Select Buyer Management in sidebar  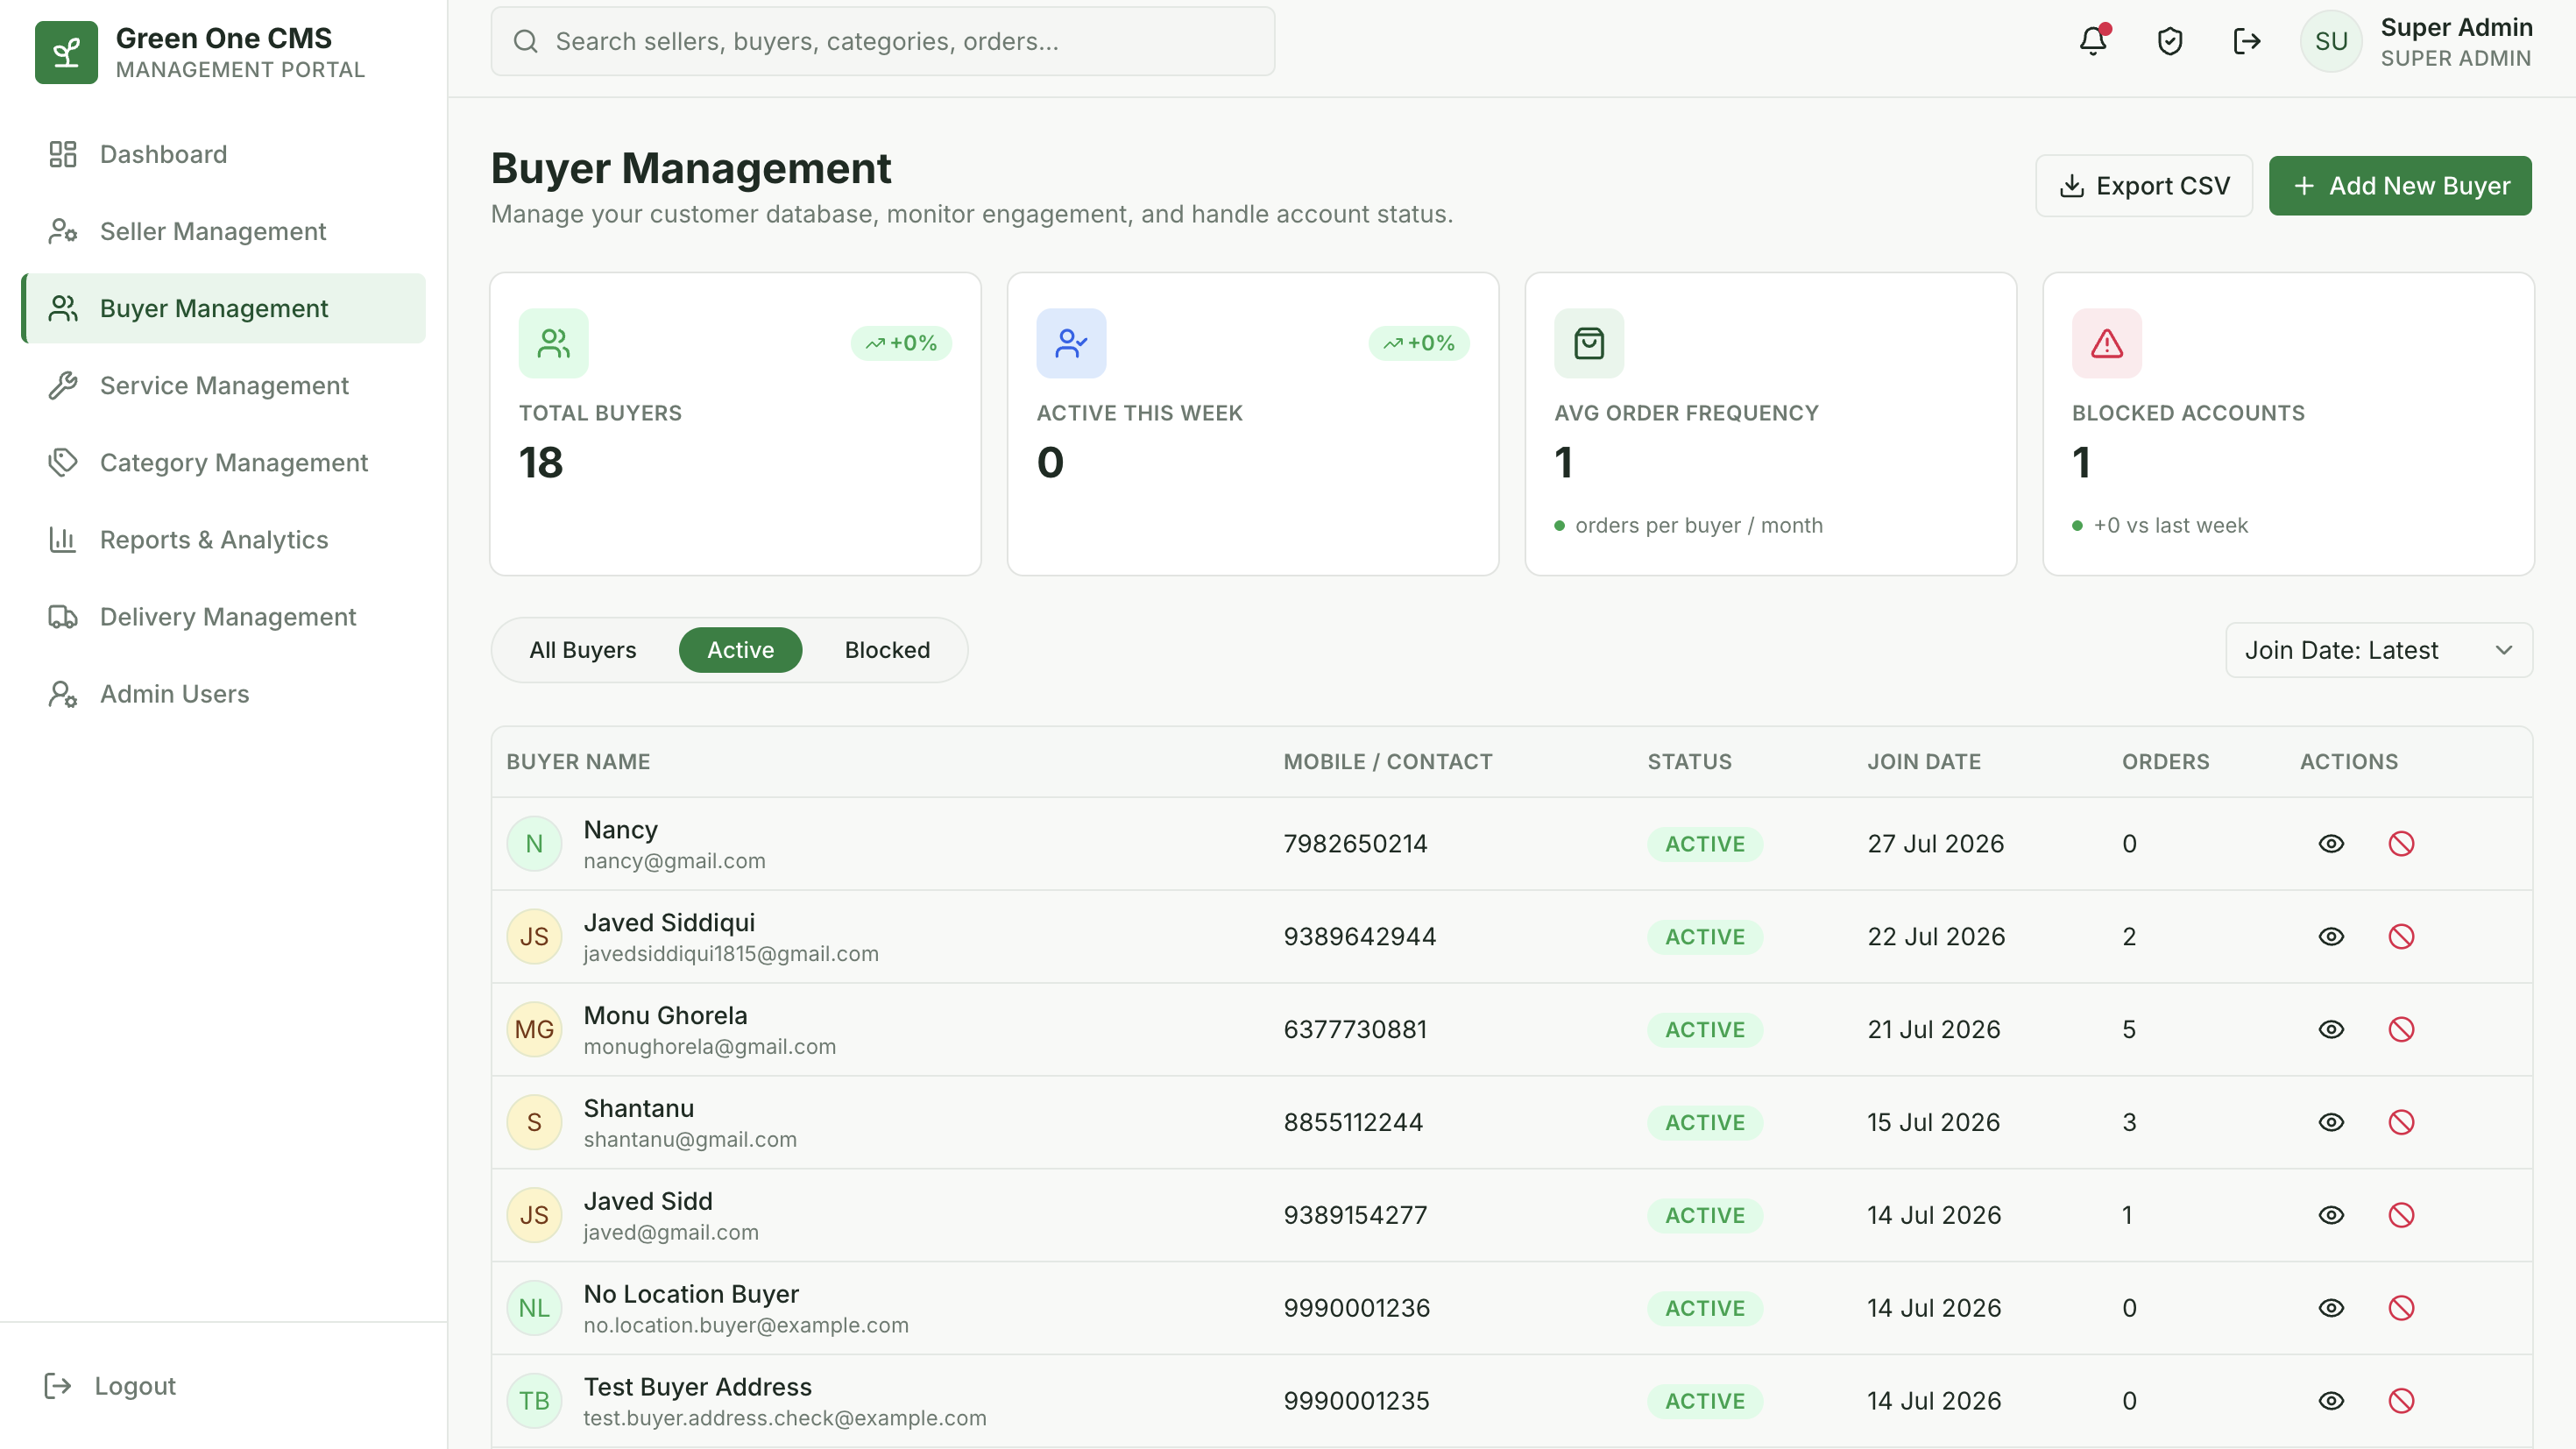click(x=224, y=308)
